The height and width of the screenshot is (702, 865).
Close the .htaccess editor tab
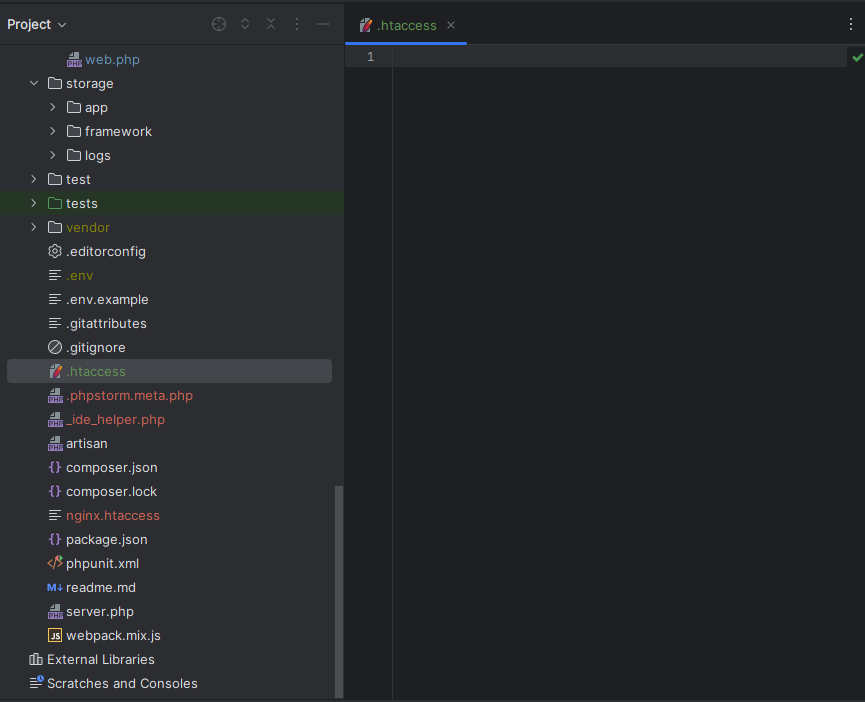[451, 25]
